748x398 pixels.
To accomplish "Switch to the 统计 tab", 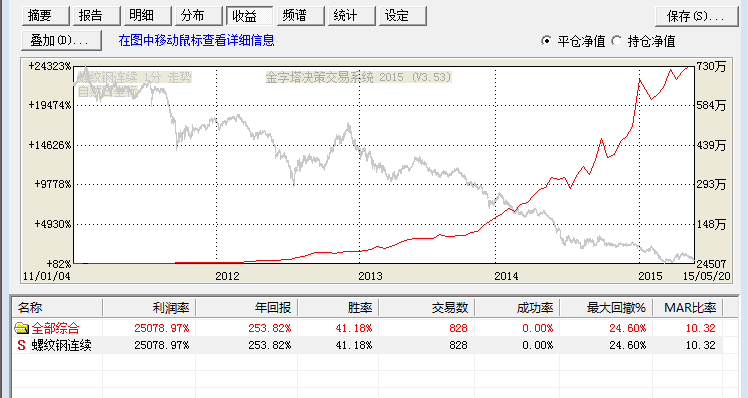I will 352,16.
